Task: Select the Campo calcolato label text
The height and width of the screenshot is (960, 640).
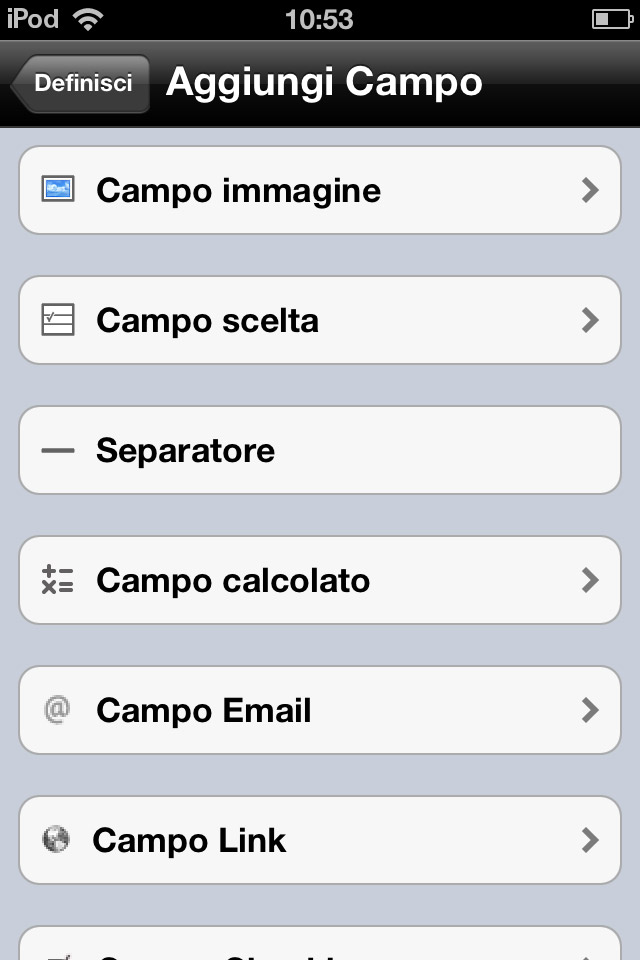Action: (x=233, y=580)
